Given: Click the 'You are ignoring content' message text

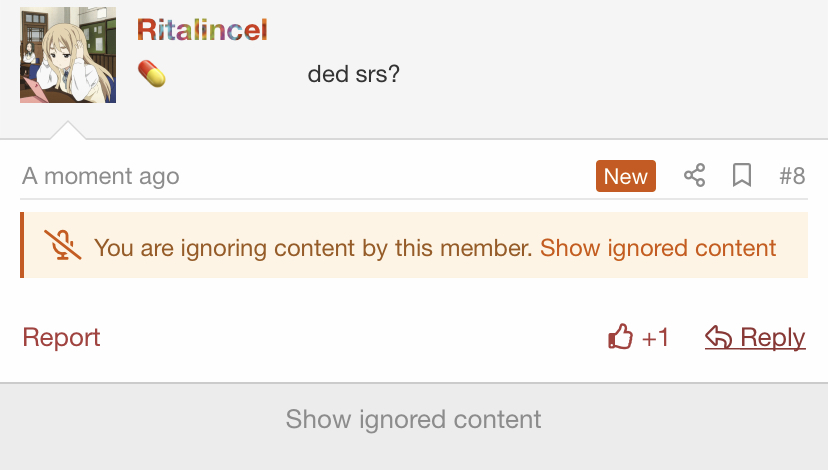Looking at the screenshot, I should [x=313, y=248].
